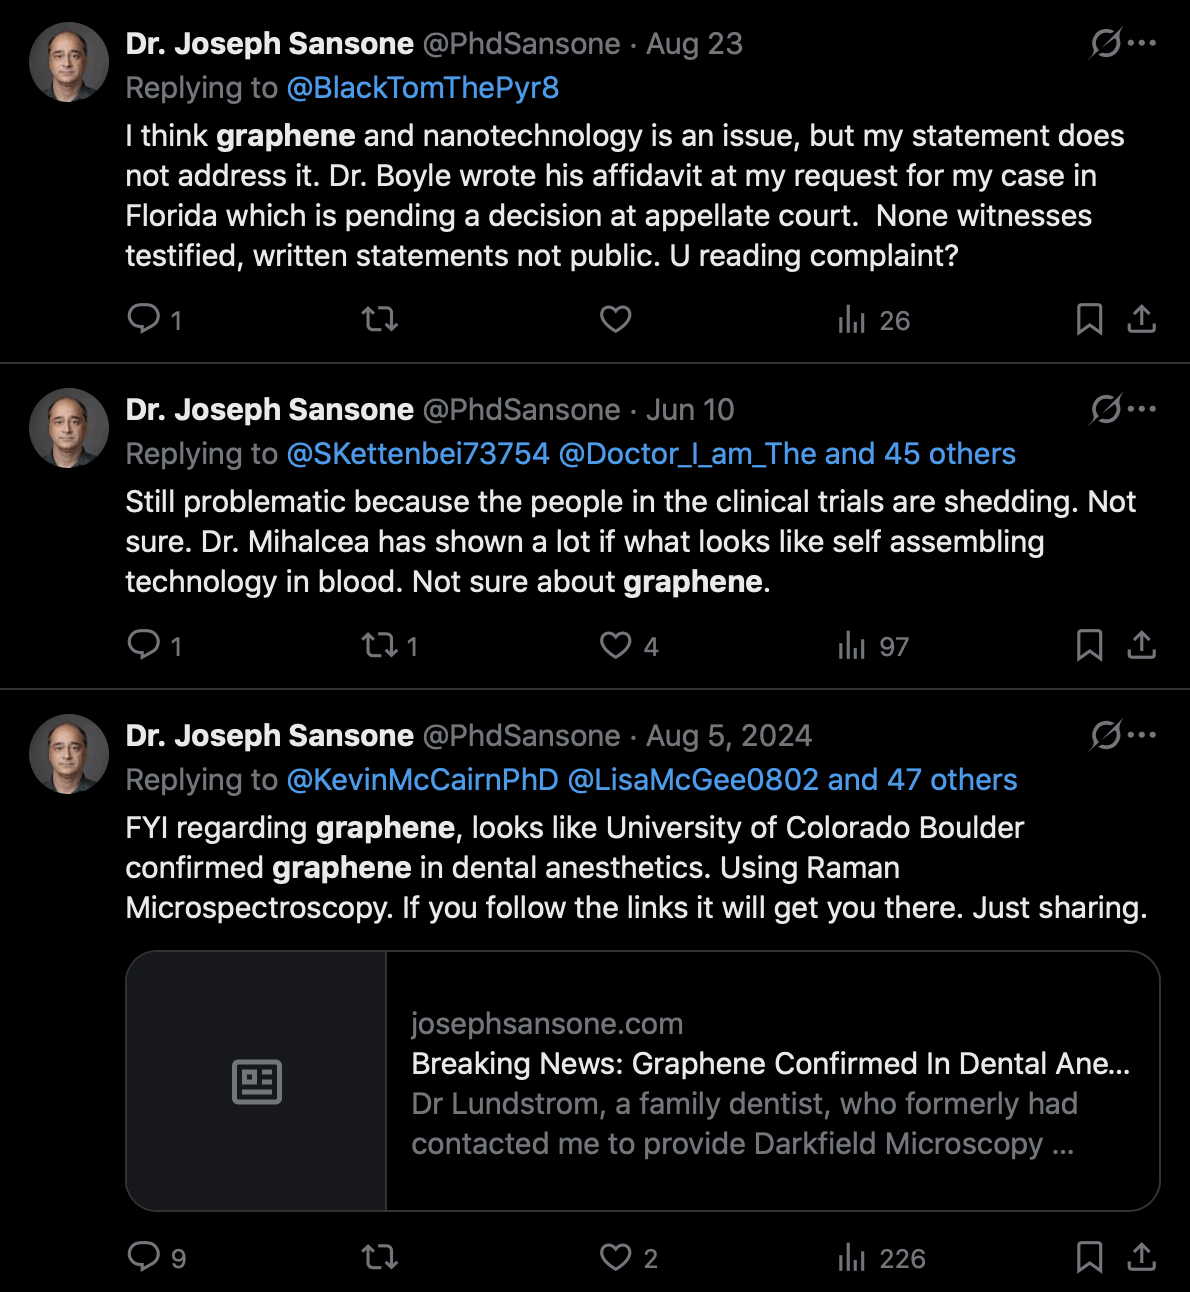Bookmark the Aug 5, 2024 tweet

point(1089,1257)
